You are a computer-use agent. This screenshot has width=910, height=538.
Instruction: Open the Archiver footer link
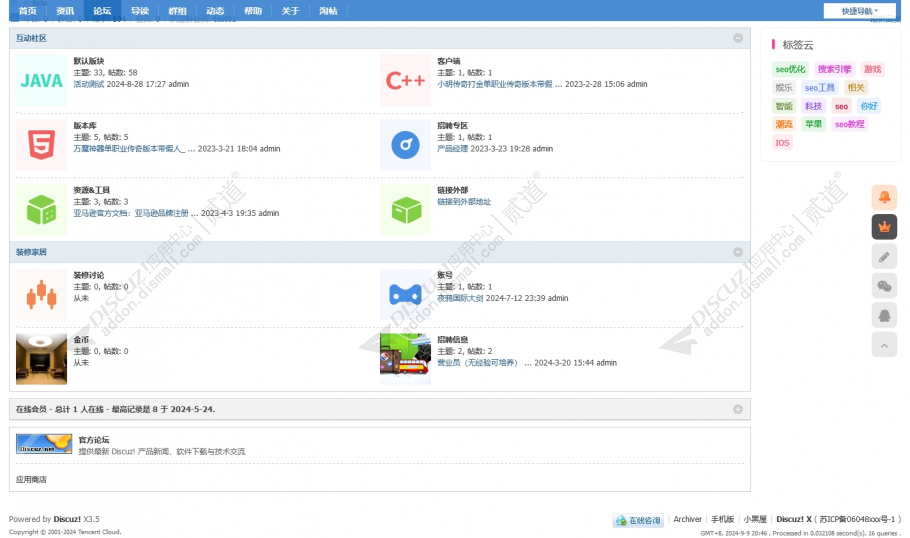point(688,519)
